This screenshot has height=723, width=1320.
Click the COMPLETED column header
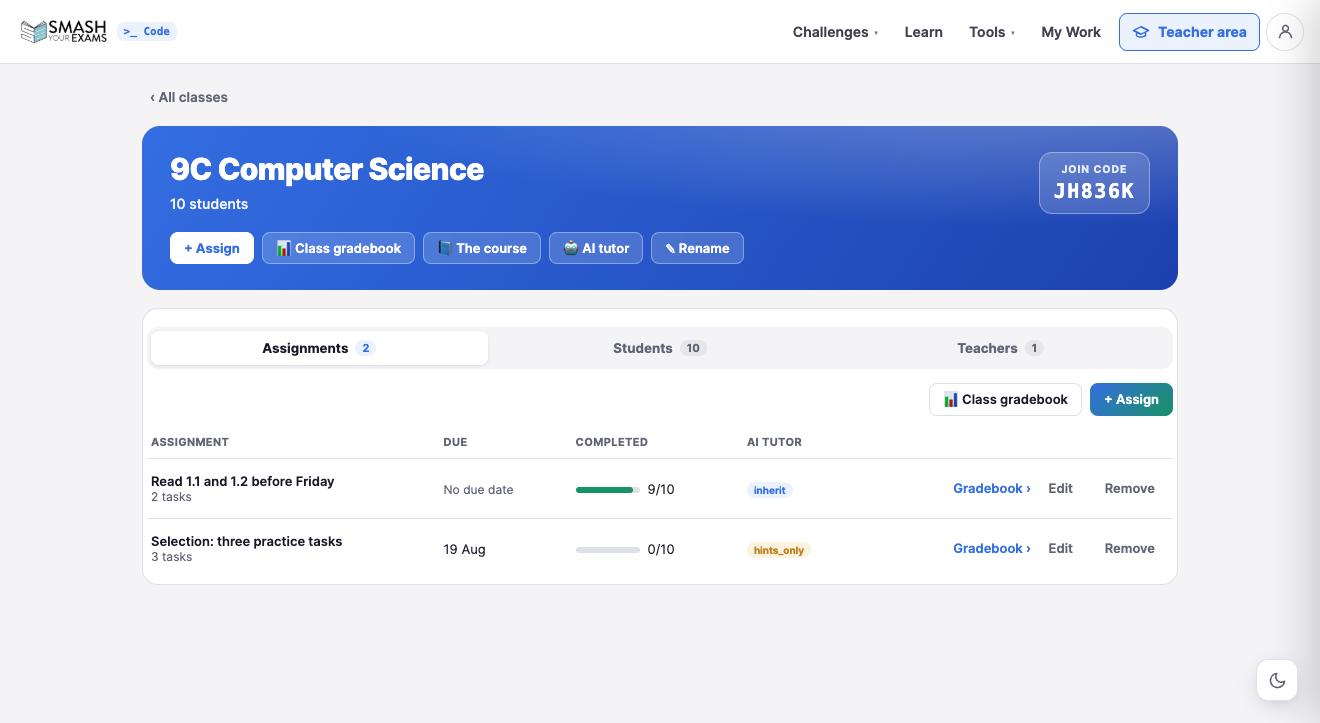pyautogui.click(x=612, y=442)
